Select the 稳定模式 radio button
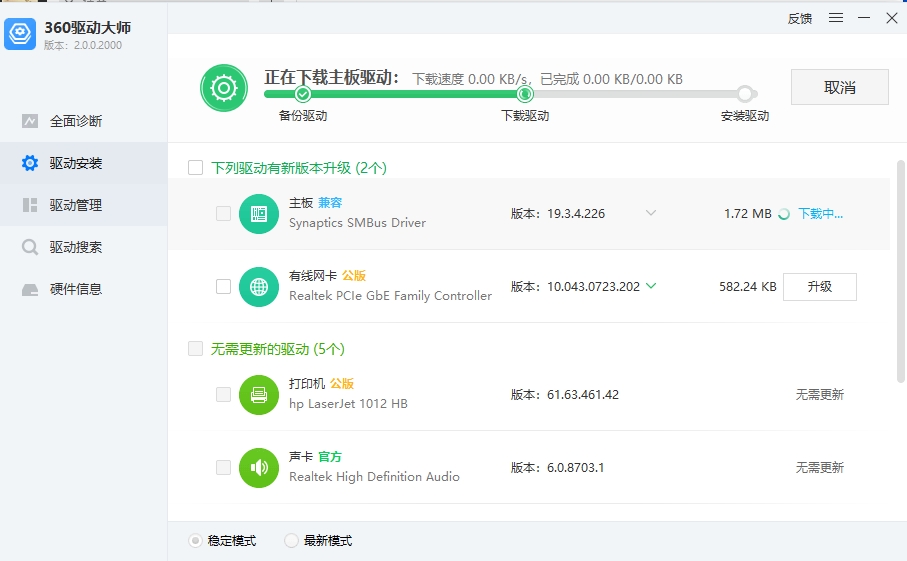907x561 pixels. pos(196,540)
